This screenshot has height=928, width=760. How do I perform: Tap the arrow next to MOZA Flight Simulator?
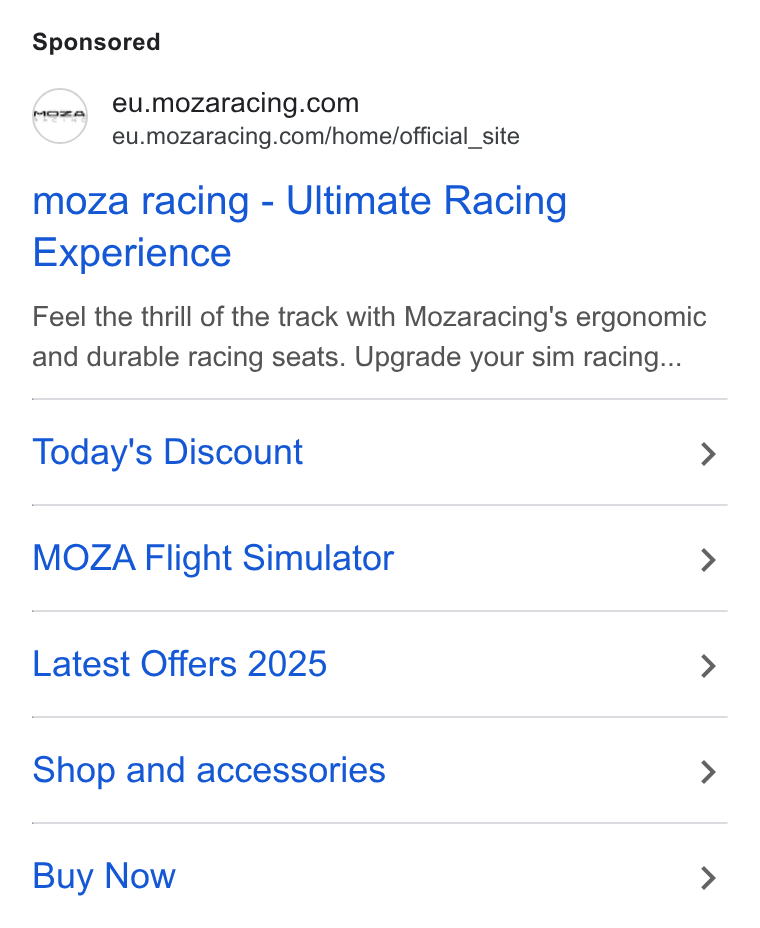(x=709, y=560)
